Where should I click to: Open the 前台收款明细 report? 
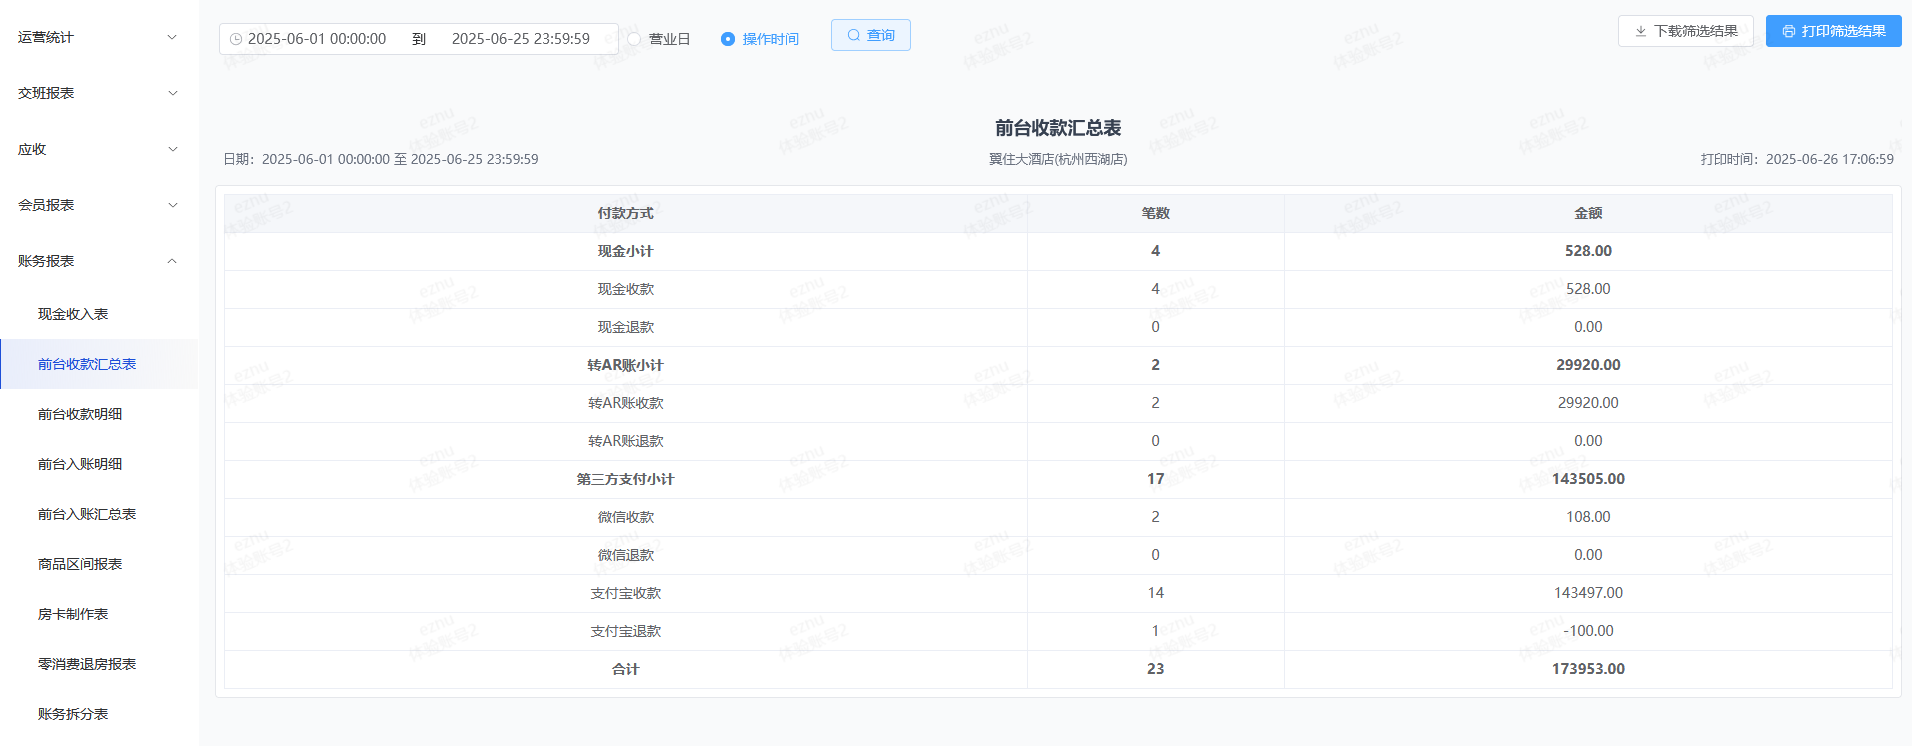pyautogui.click(x=98, y=414)
